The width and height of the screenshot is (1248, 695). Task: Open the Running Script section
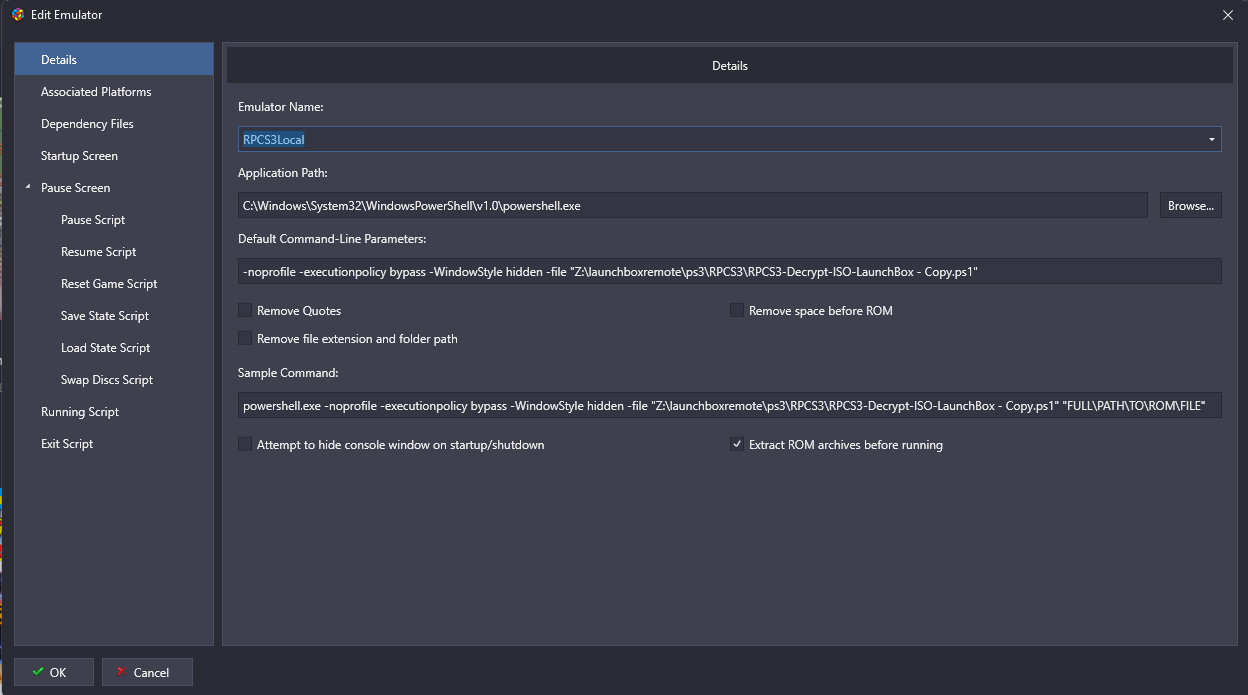pos(114,412)
